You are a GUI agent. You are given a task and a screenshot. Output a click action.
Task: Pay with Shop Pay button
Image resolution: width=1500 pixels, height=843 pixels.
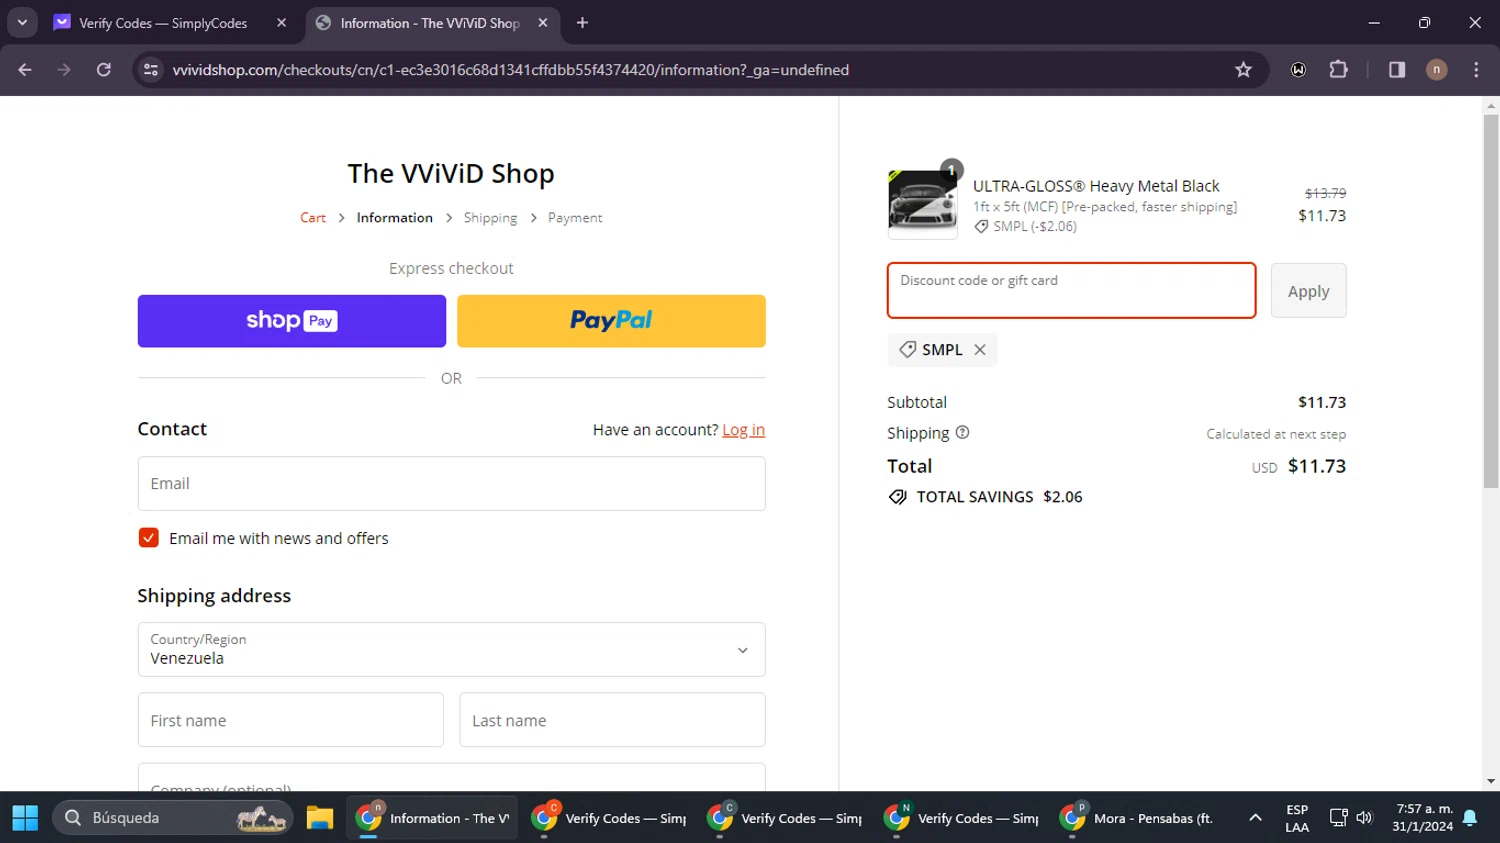[292, 321]
